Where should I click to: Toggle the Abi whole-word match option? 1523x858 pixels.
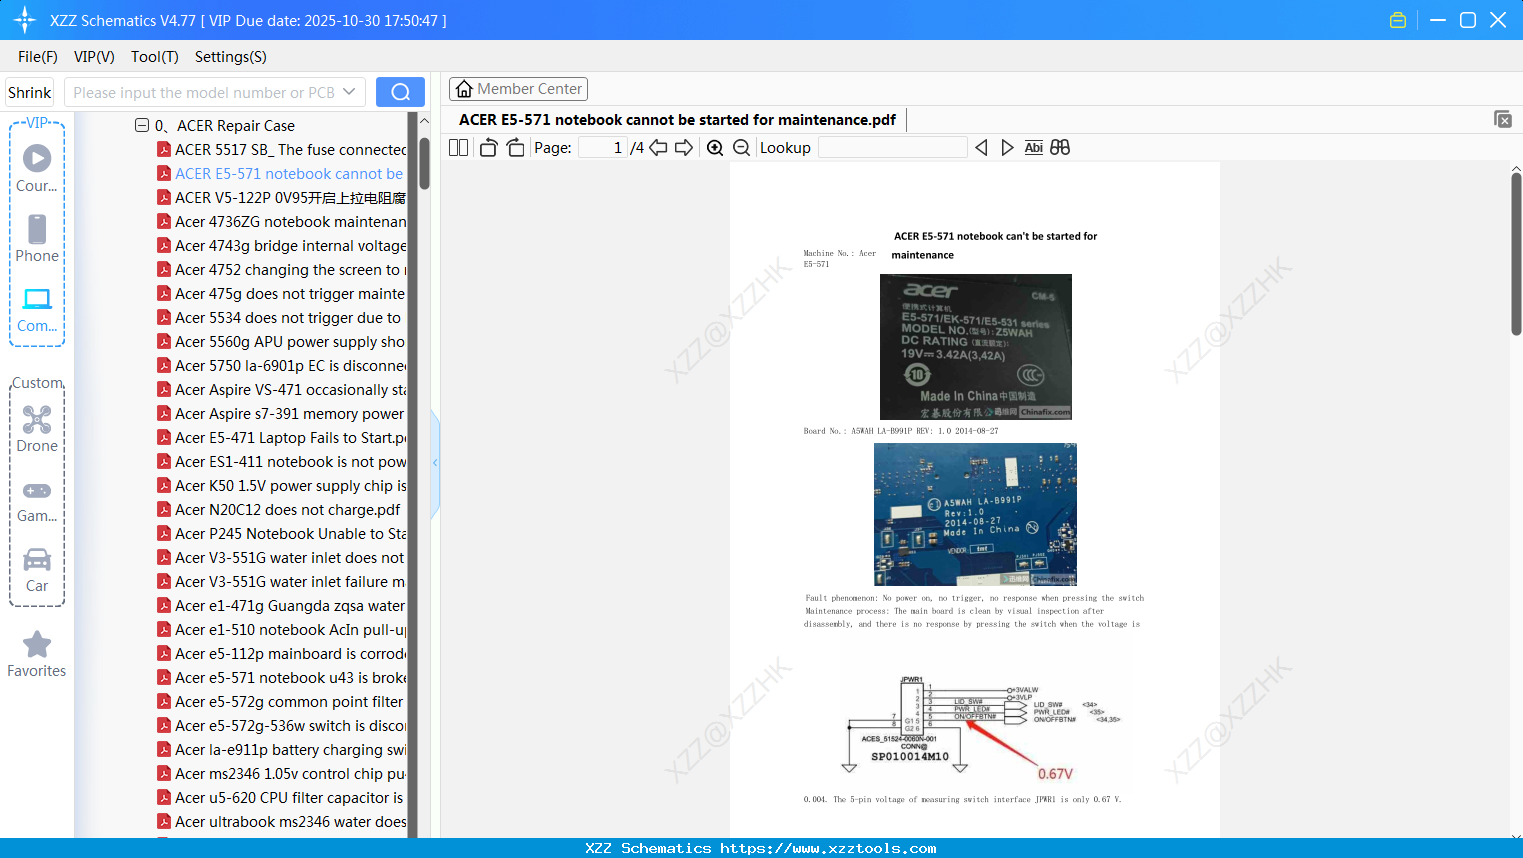click(1034, 148)
